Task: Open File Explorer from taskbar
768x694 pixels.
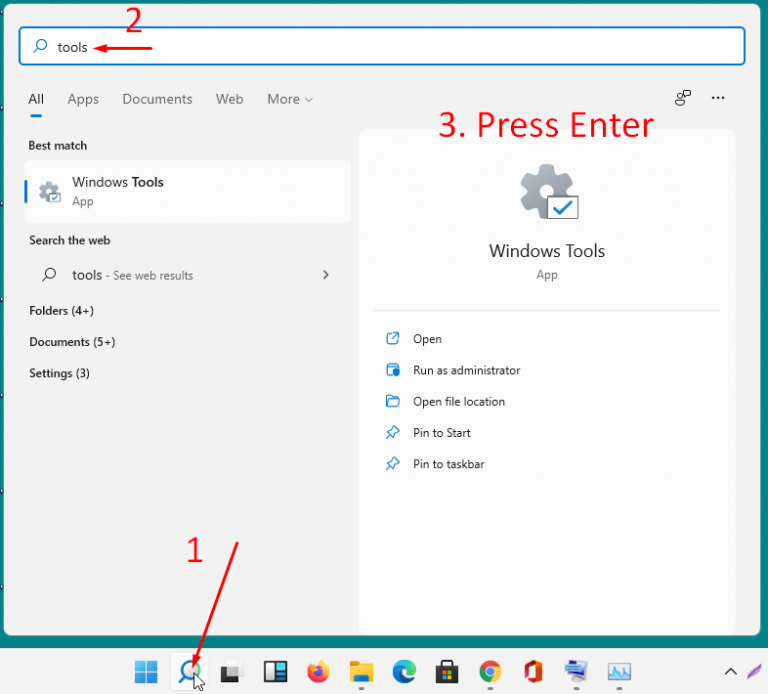Action: (361, 671)
